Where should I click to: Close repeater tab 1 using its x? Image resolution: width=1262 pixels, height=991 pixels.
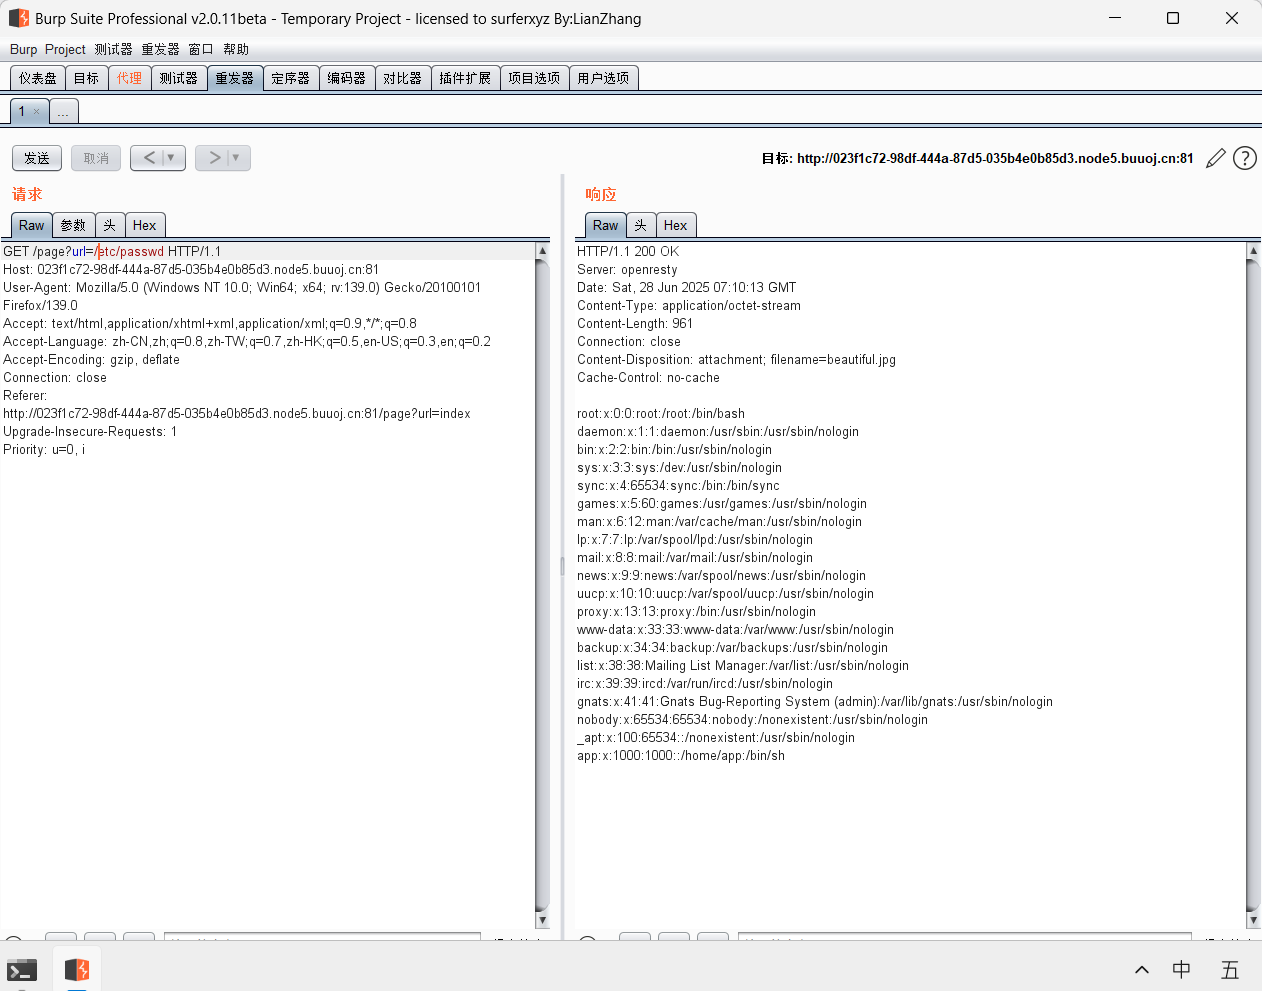coord(37,112)
